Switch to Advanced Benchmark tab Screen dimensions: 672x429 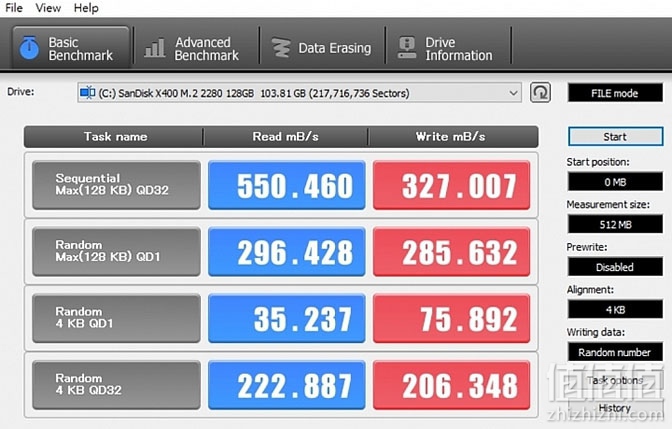(196, 48)
